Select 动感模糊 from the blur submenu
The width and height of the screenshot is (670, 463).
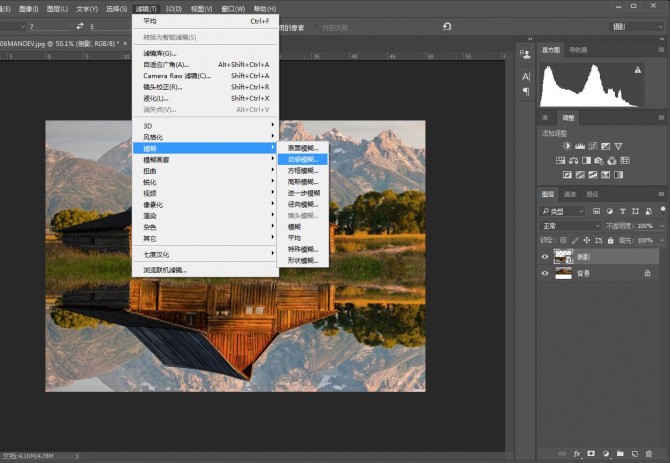tap(301, 159)
